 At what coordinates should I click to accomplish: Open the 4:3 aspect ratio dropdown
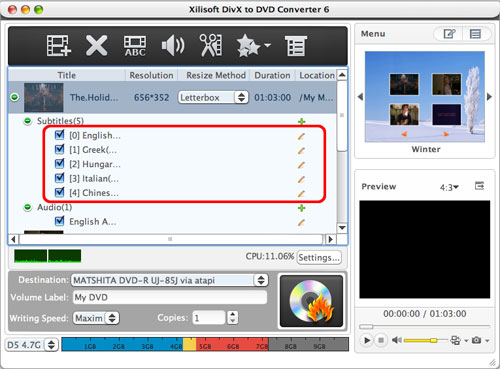click(449, 187)
